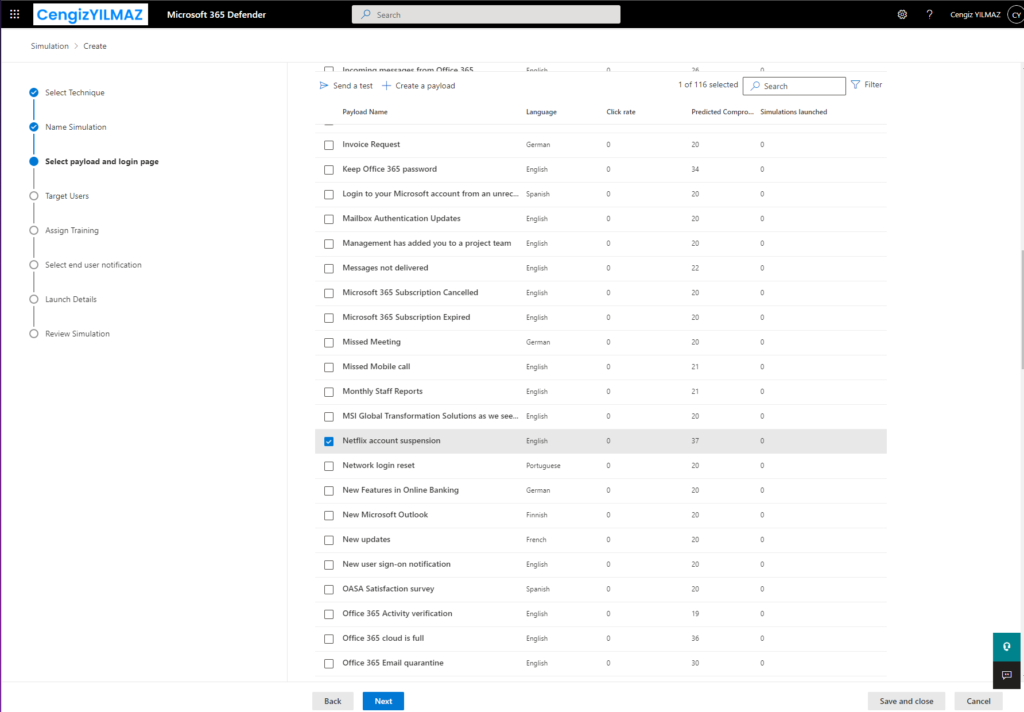This screenshot has height=712, width=1024.
Task: Click the teal help widget icon
Action: (1006, 647)
